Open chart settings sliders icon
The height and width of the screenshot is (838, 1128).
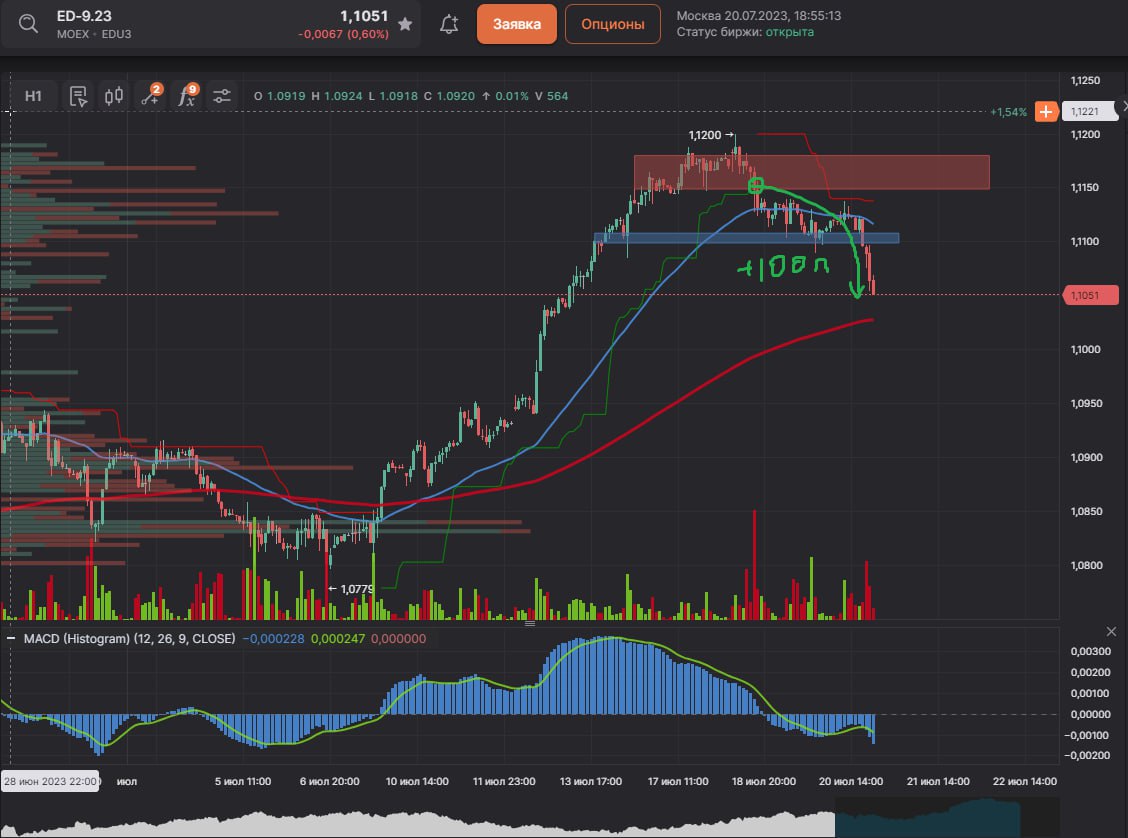pos(221,96)
